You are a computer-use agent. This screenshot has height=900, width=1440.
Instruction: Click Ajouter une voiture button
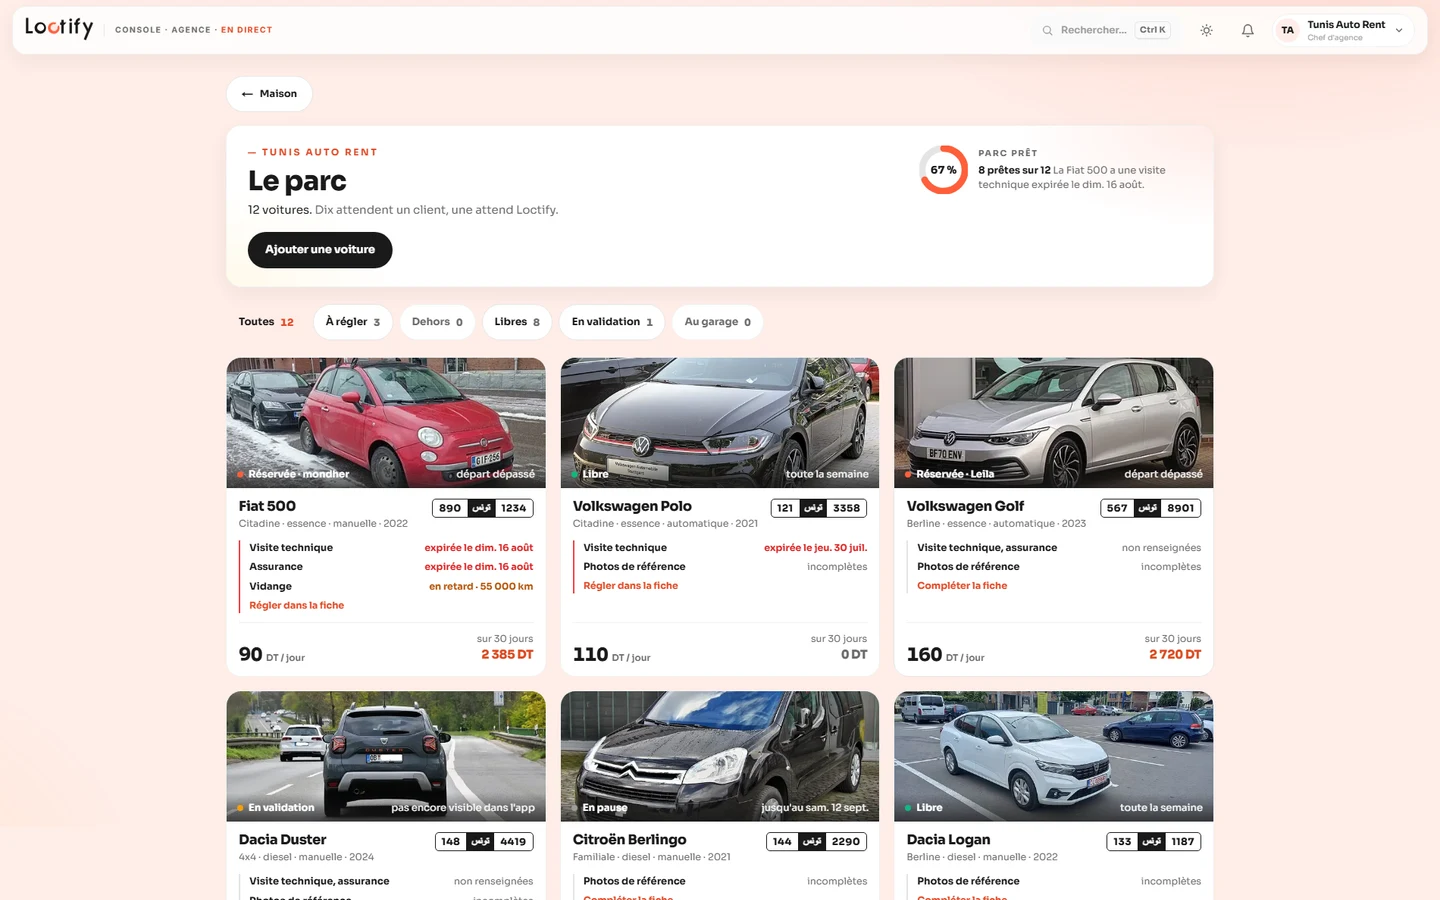(320, 250)
